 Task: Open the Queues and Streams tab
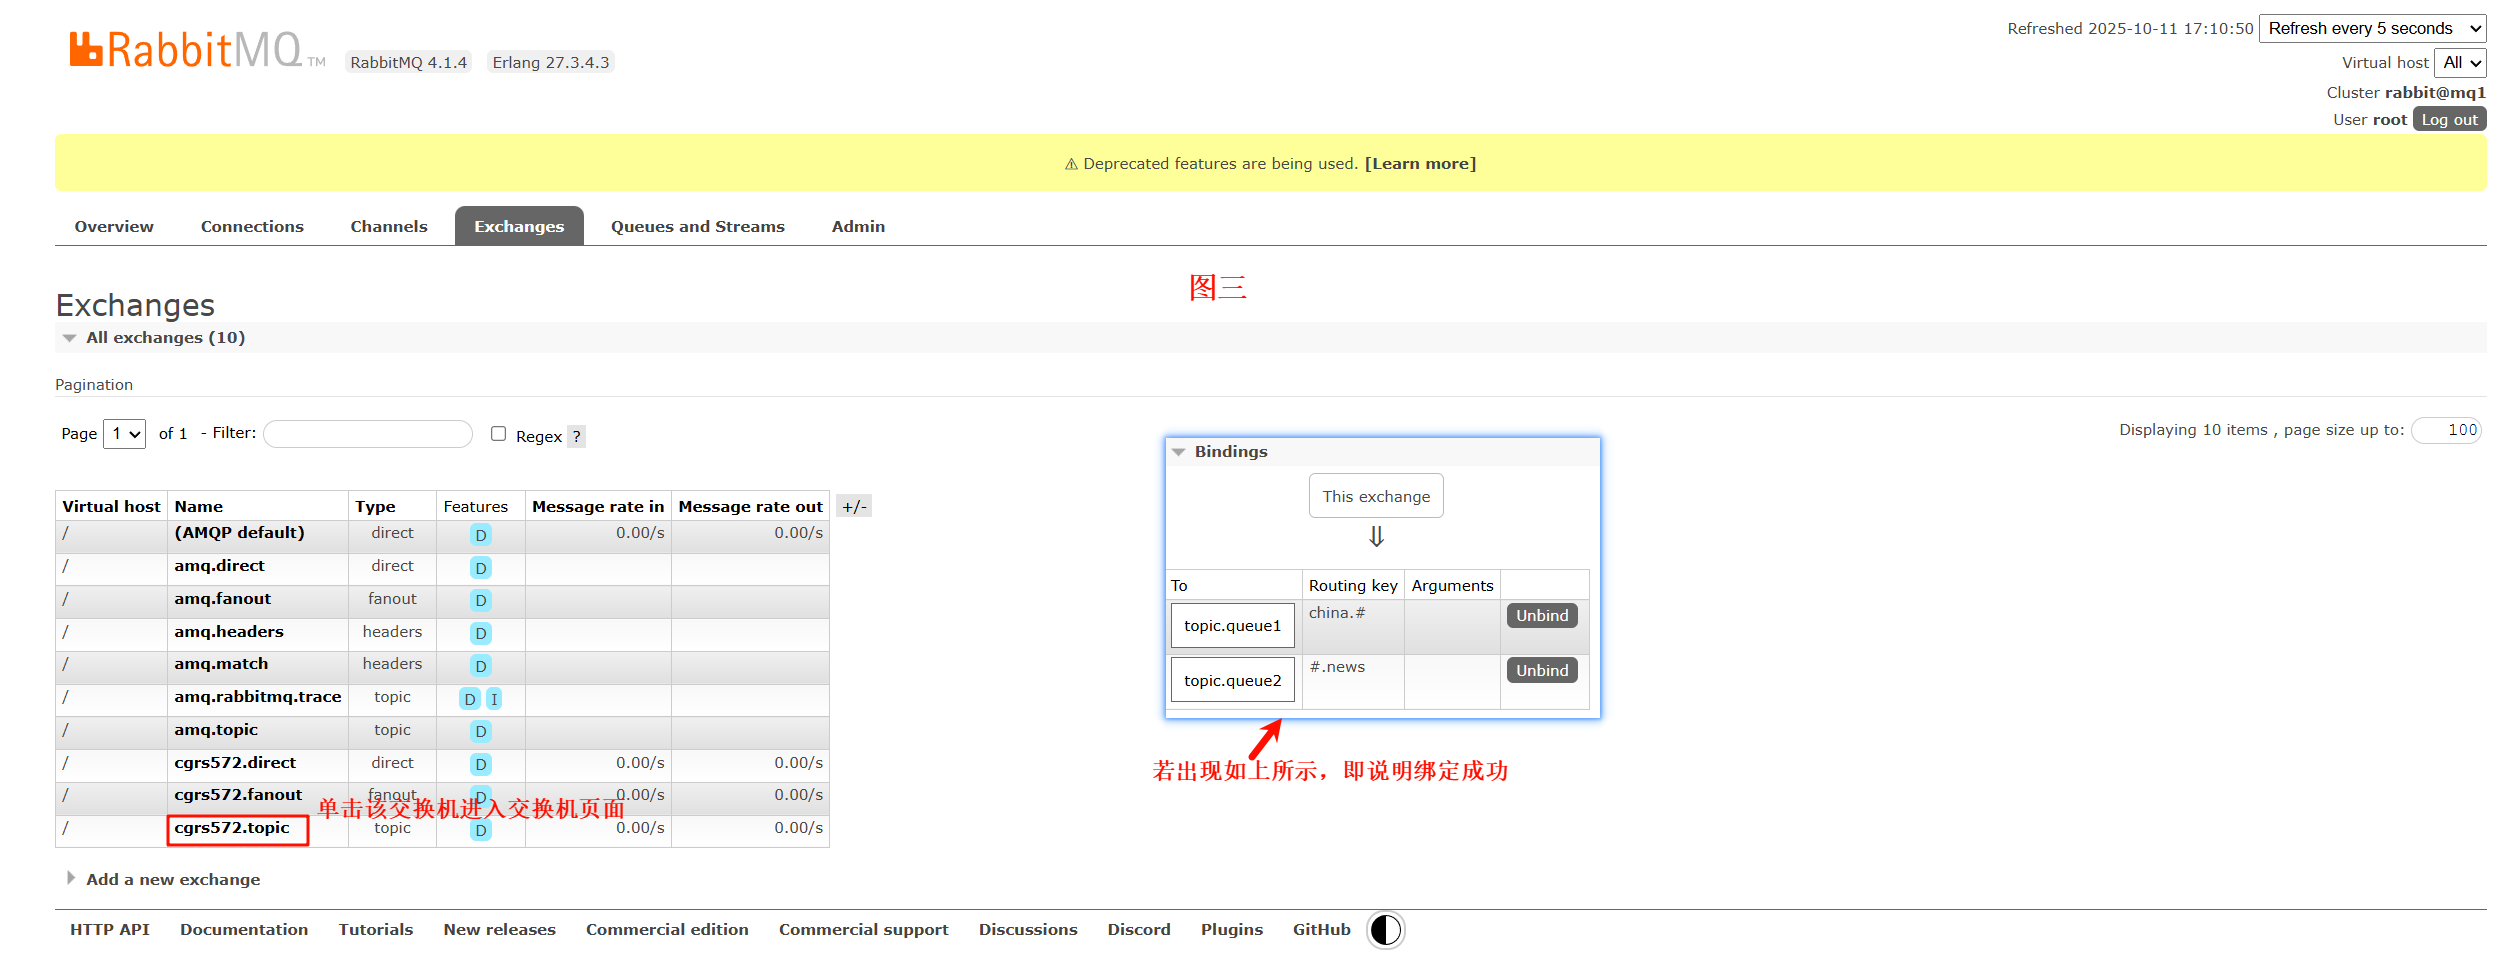coord(698,227)
